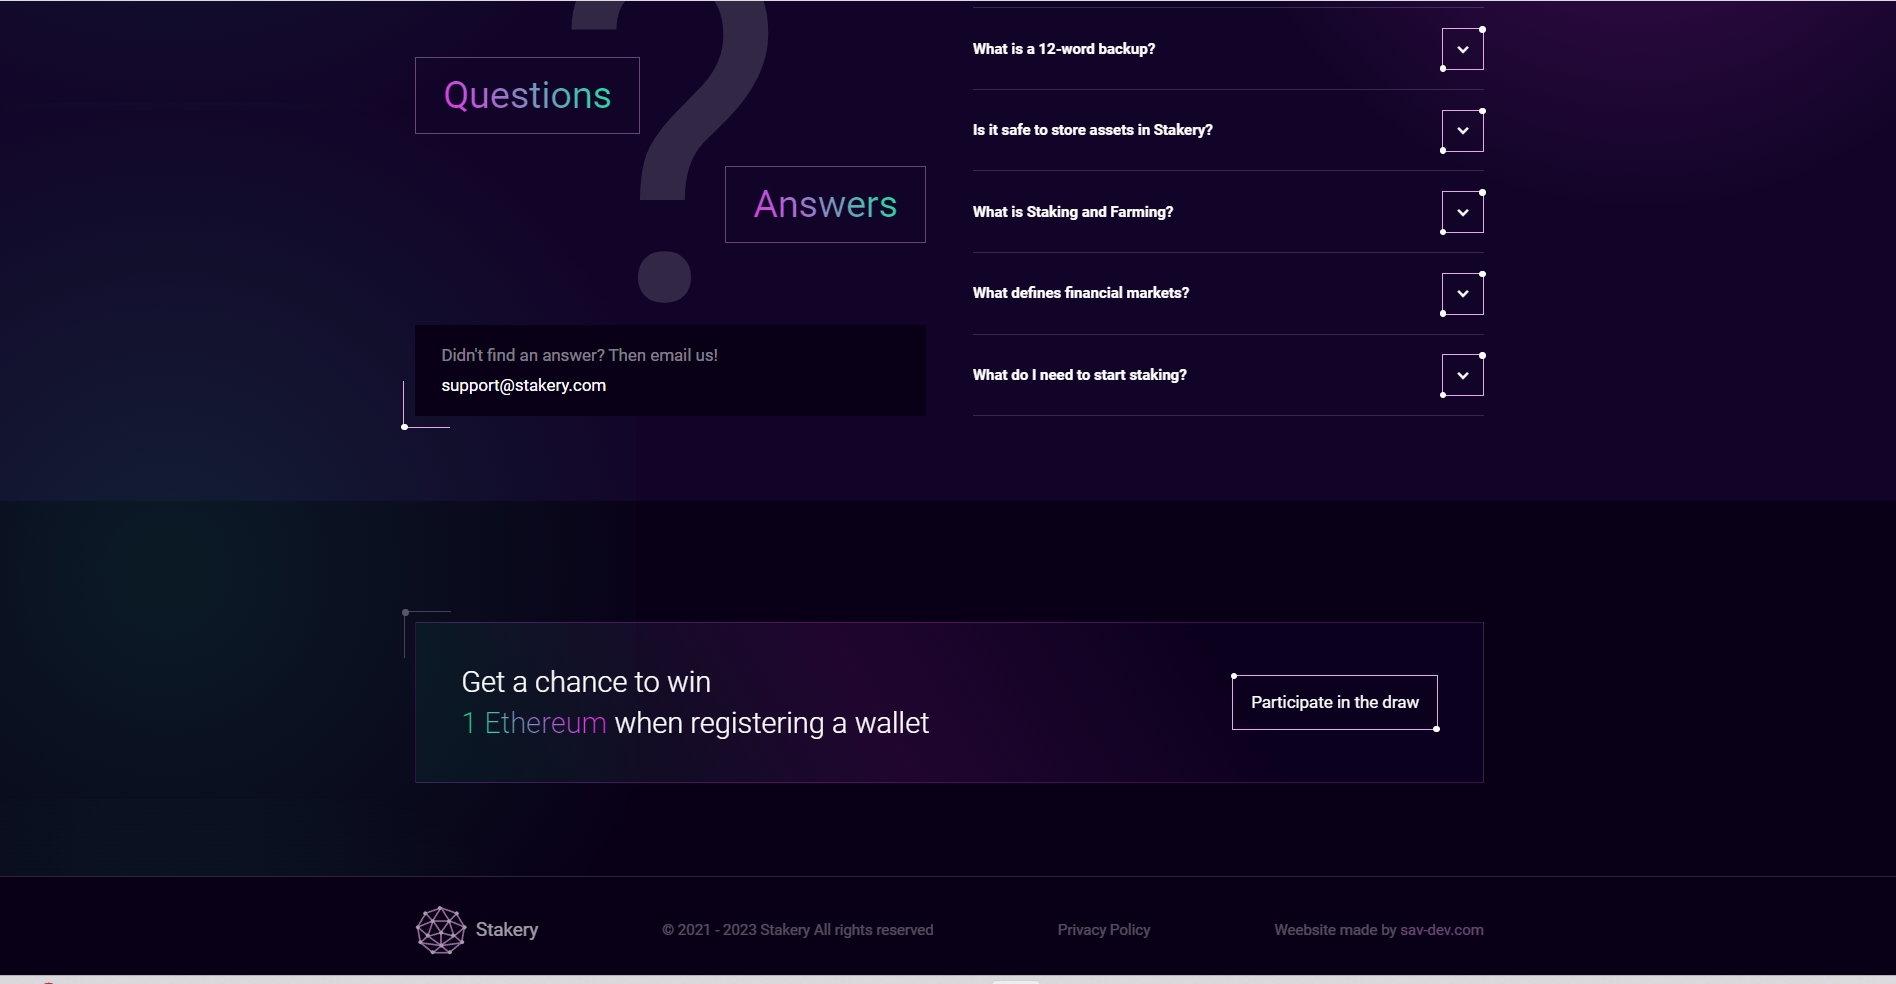Expand the financial markets question chevron
The height and width of the screenshot is (984, 1896).
click(1462, 294)
